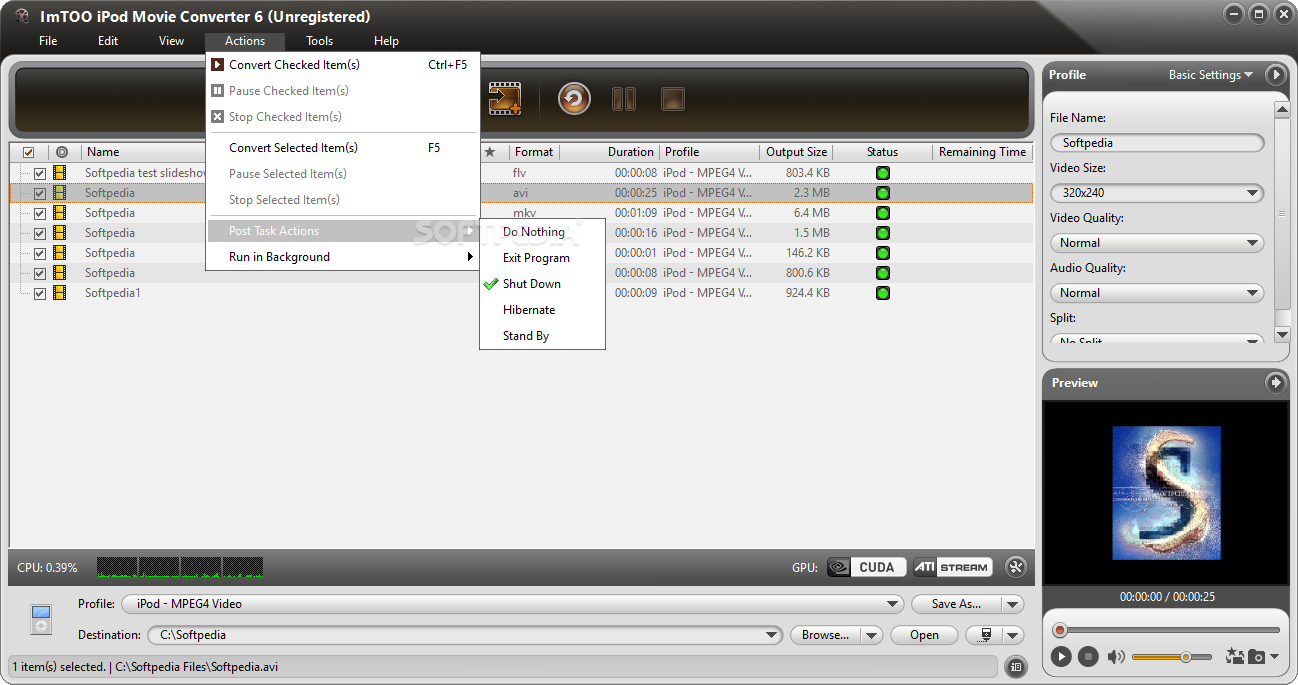This screenshot has height=685, width=1298.
Task: Play the preview video
Action: coord(1061,657)
